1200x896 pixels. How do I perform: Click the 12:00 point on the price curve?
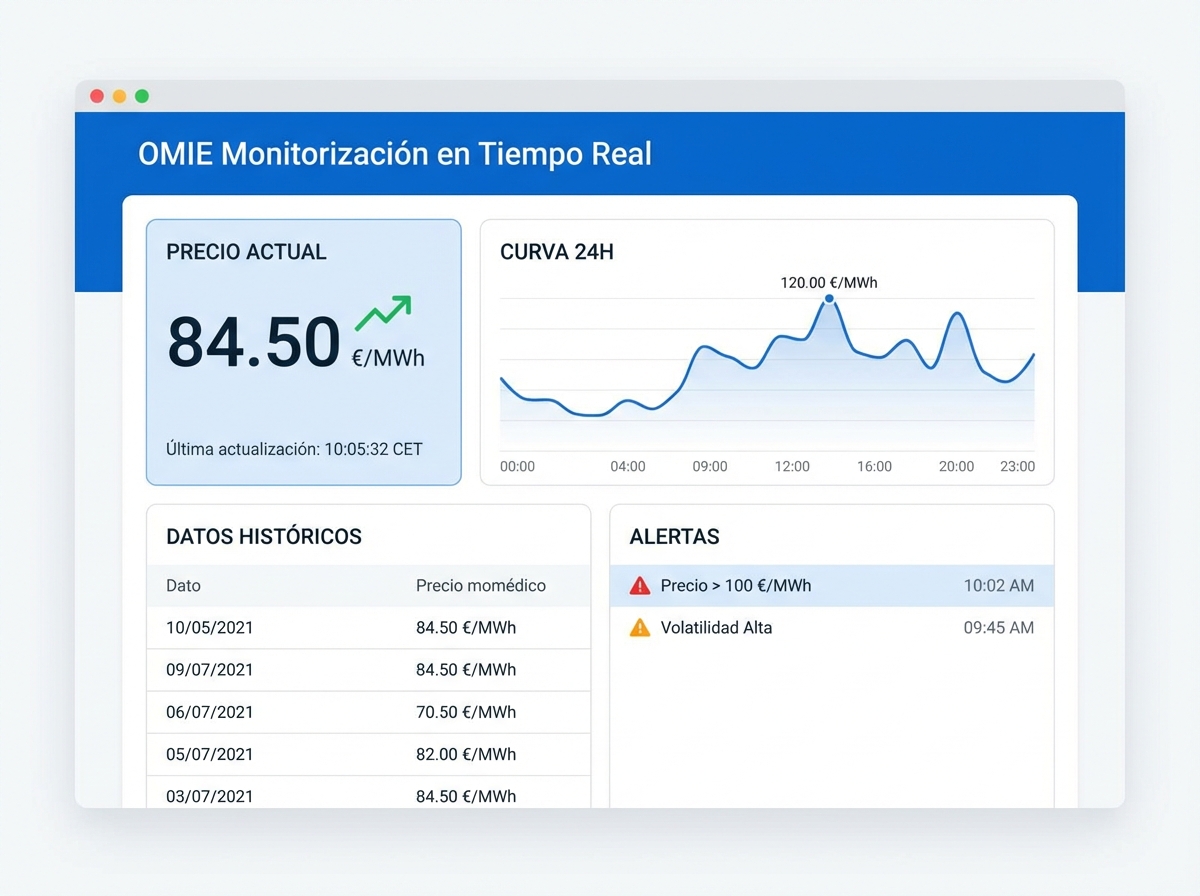click(791, 340)
